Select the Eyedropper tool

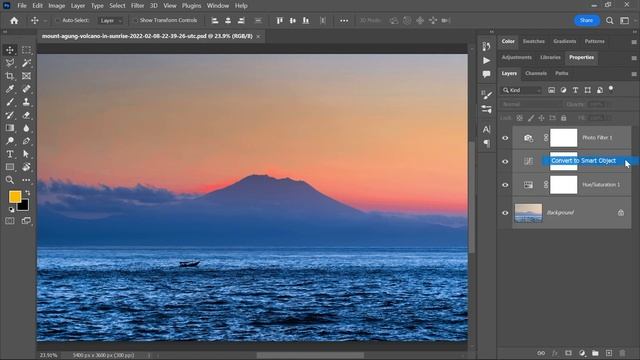click(x=10, y=89)
